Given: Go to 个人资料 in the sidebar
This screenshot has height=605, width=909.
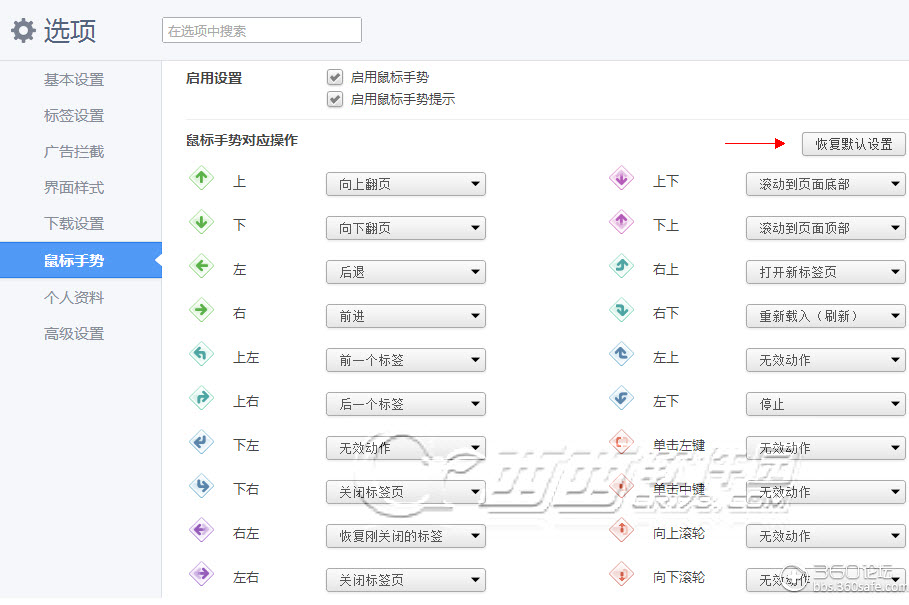Looking at the screenshot, I should (x=74, y=297).
